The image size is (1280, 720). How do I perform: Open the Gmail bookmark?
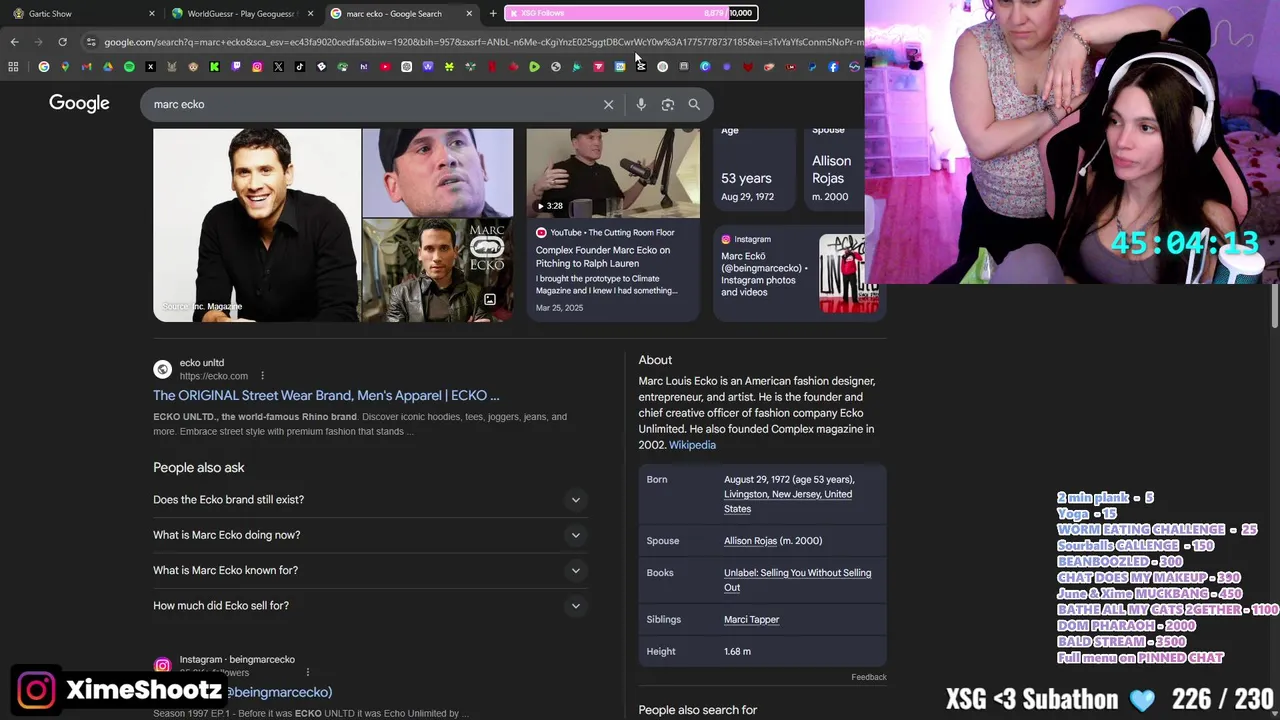coord(86,67)
